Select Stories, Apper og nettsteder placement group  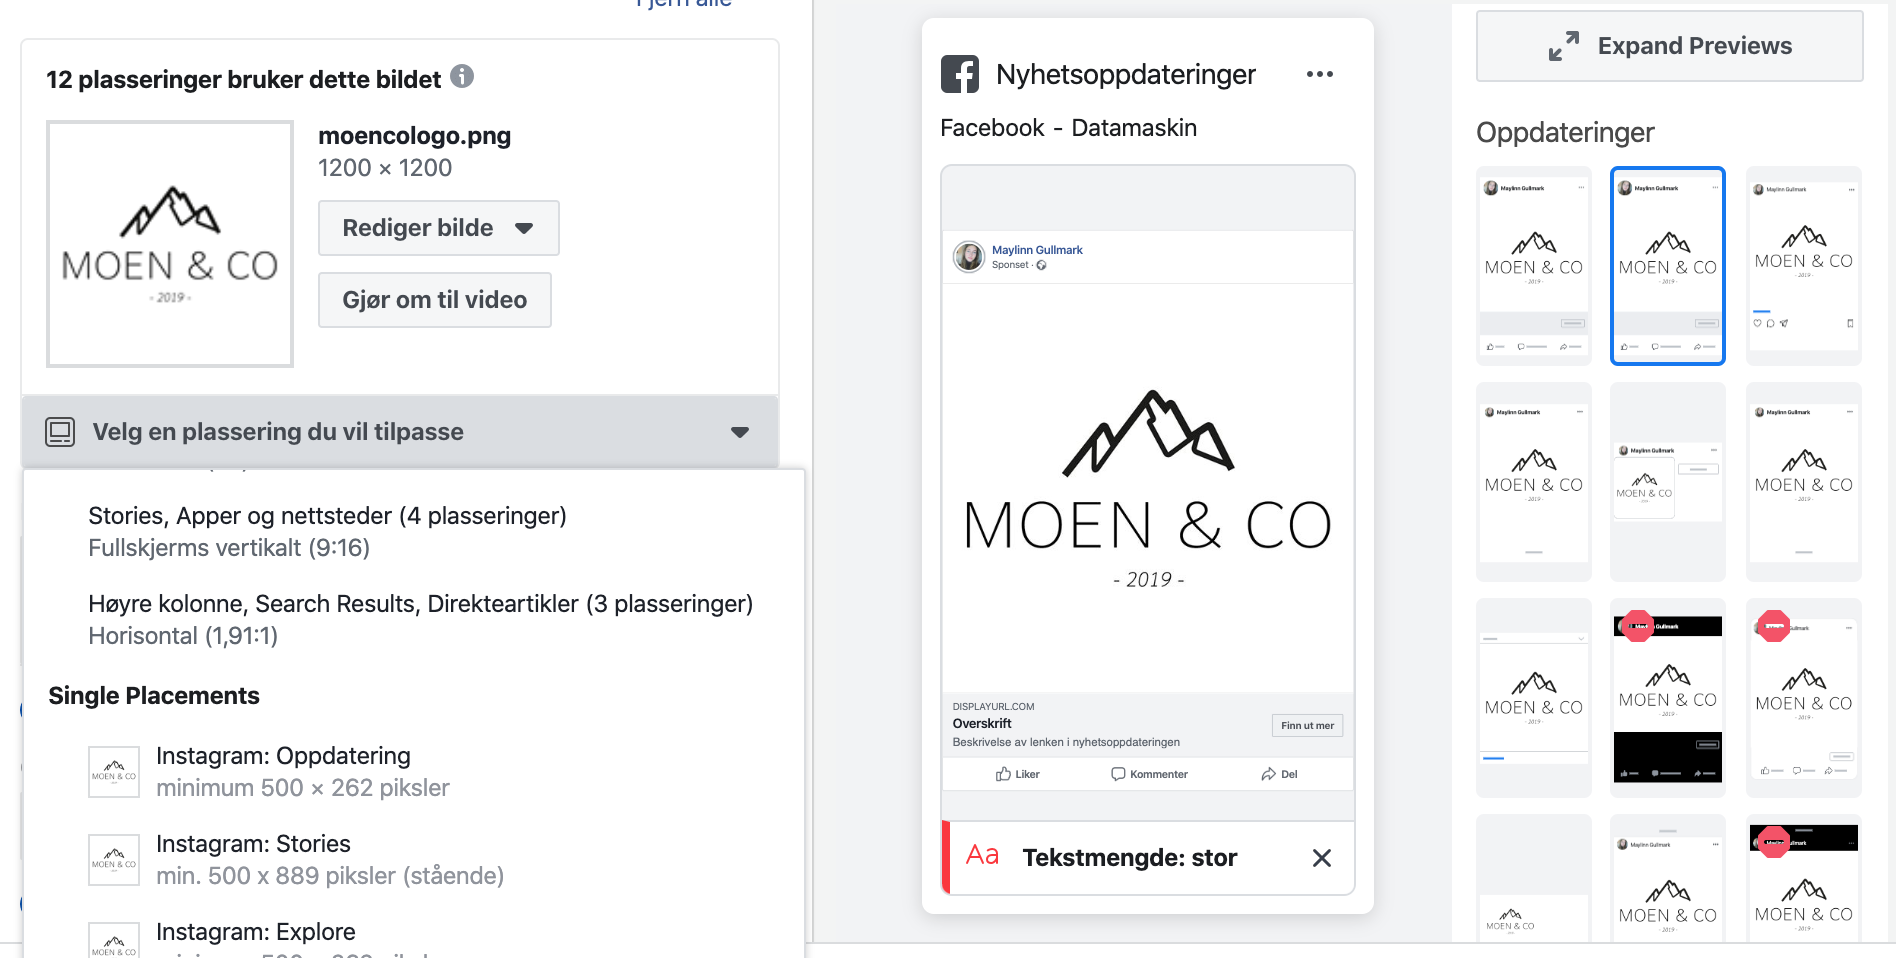328,531
